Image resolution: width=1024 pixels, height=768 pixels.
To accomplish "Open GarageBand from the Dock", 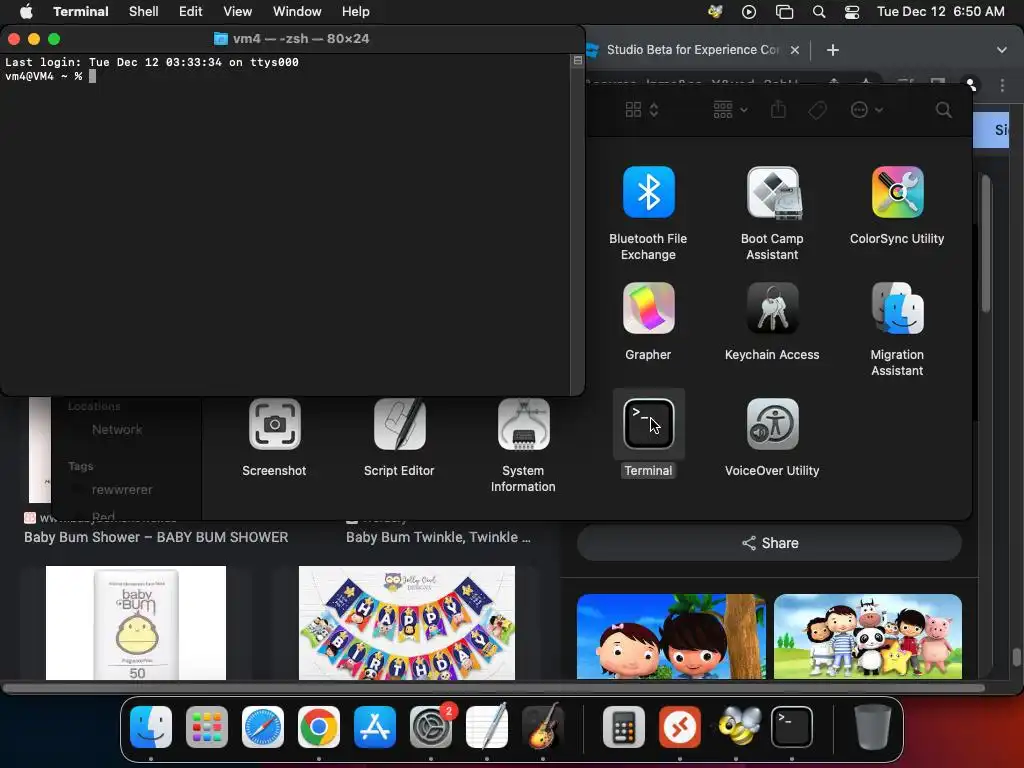I will 543,727.
